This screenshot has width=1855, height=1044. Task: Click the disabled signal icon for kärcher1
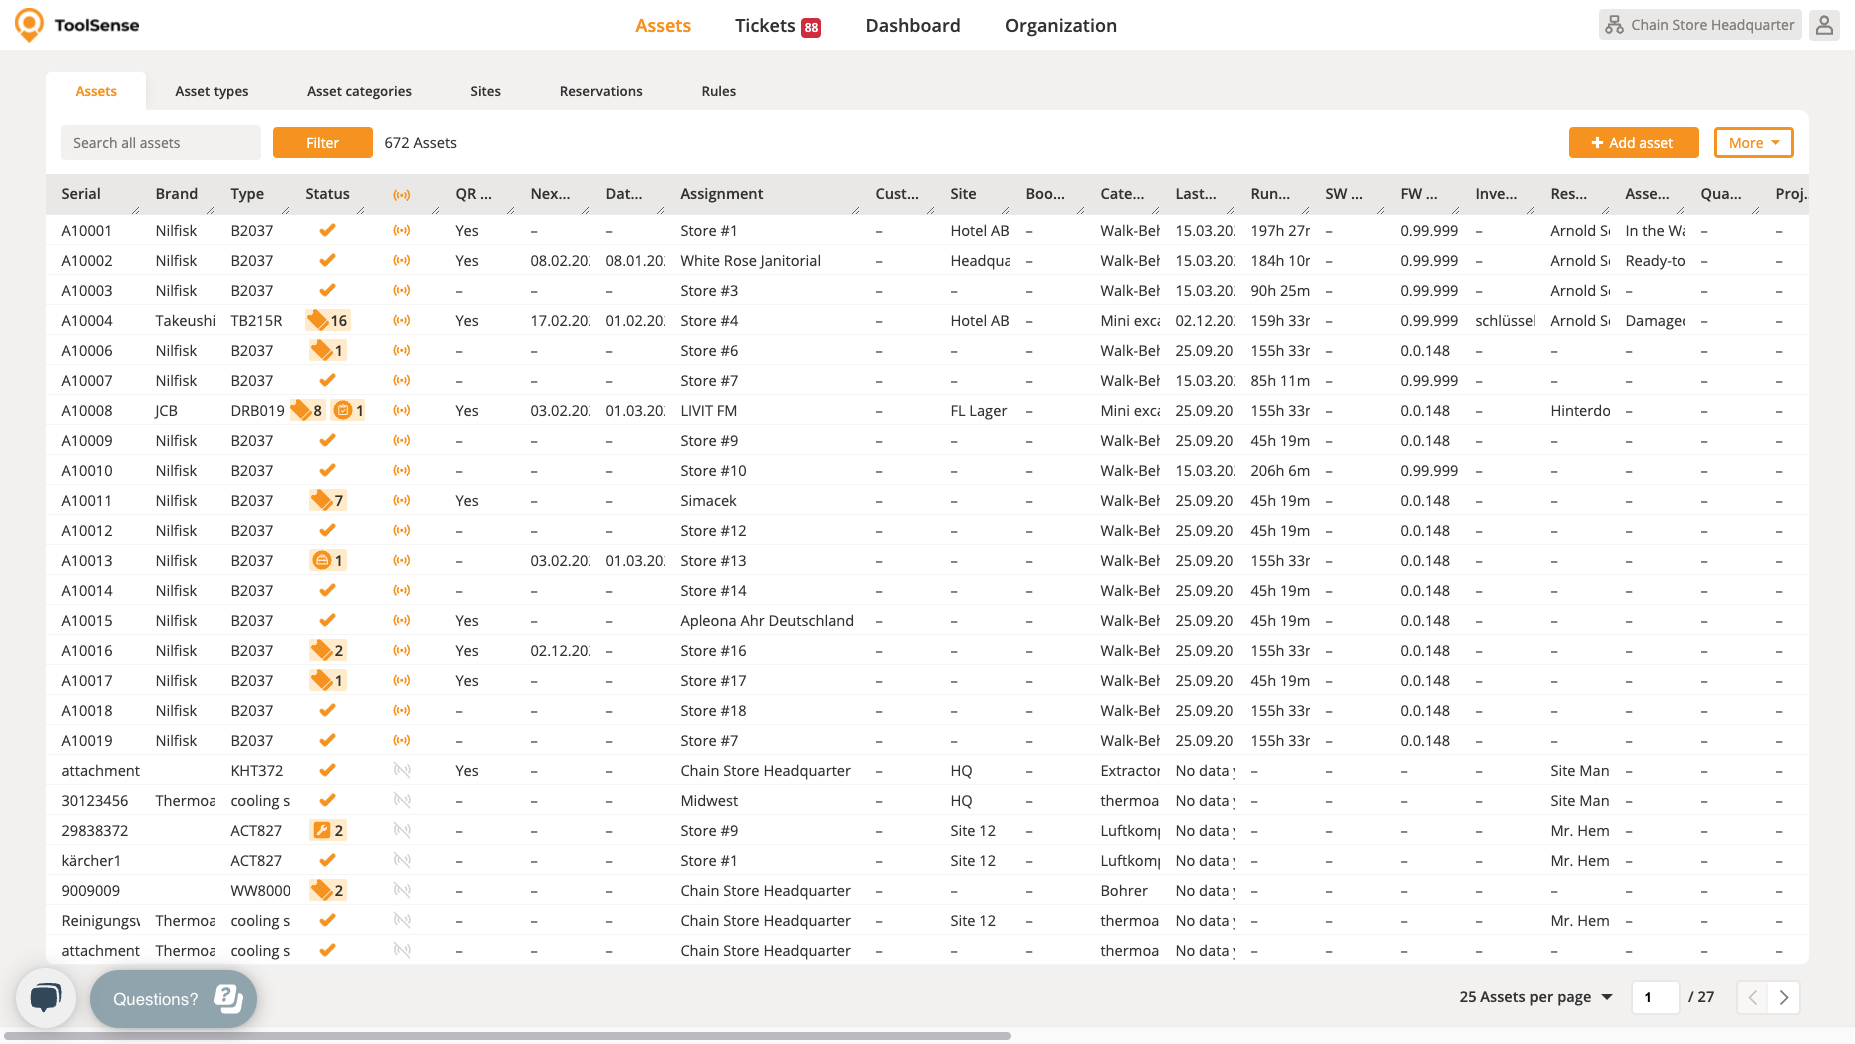coord(402,861)
